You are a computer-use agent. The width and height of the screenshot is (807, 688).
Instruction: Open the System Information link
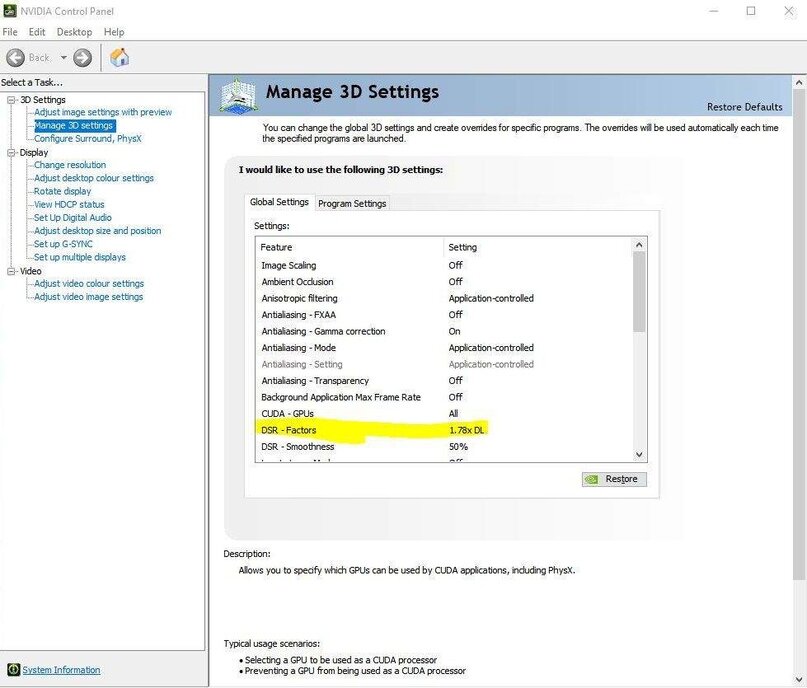pyautogui.click(x=61, y=670)
